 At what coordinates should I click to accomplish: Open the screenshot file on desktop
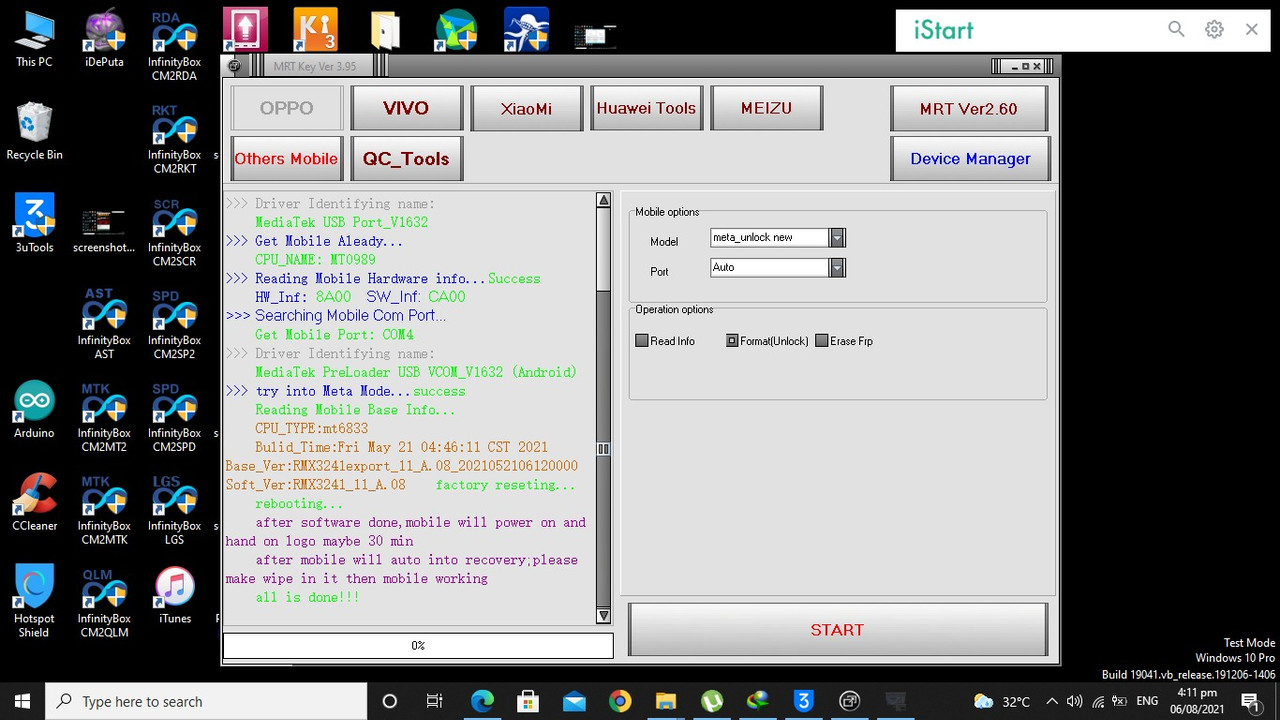tap(104, 230)
